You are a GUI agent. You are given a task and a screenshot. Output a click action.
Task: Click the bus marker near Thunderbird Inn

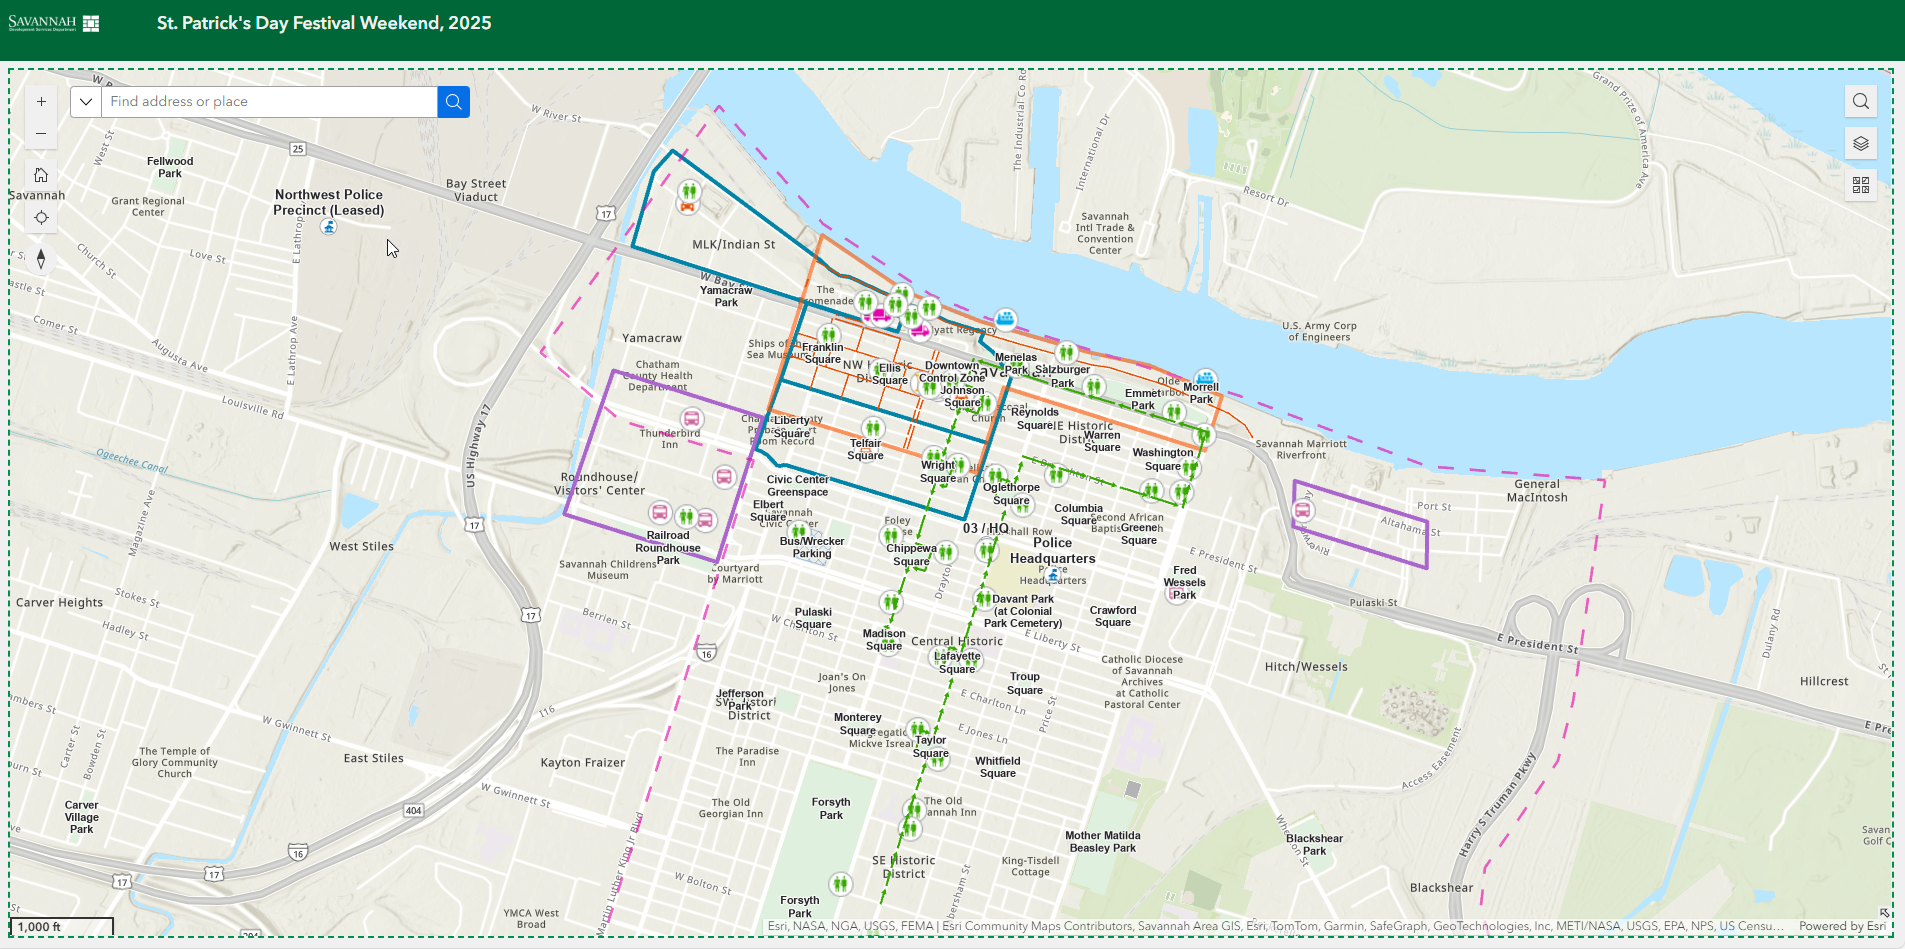(x=691, y=419)
